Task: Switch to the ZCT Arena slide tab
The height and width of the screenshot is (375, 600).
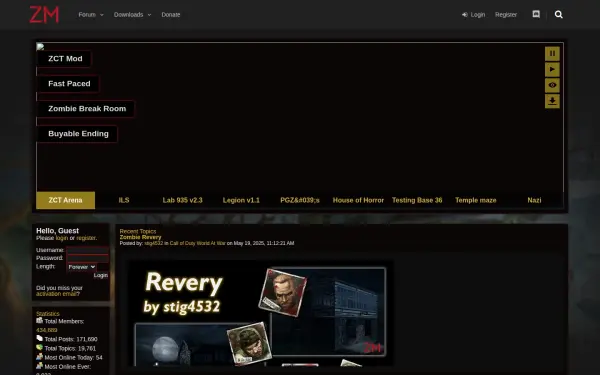Action: pyautogui.click(x=65, y=200)
